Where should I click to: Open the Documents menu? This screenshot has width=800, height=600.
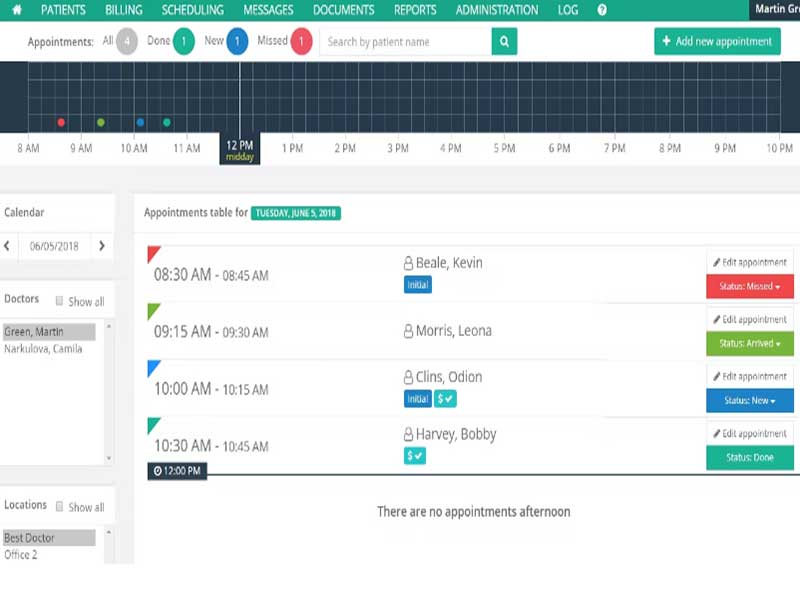343,10
